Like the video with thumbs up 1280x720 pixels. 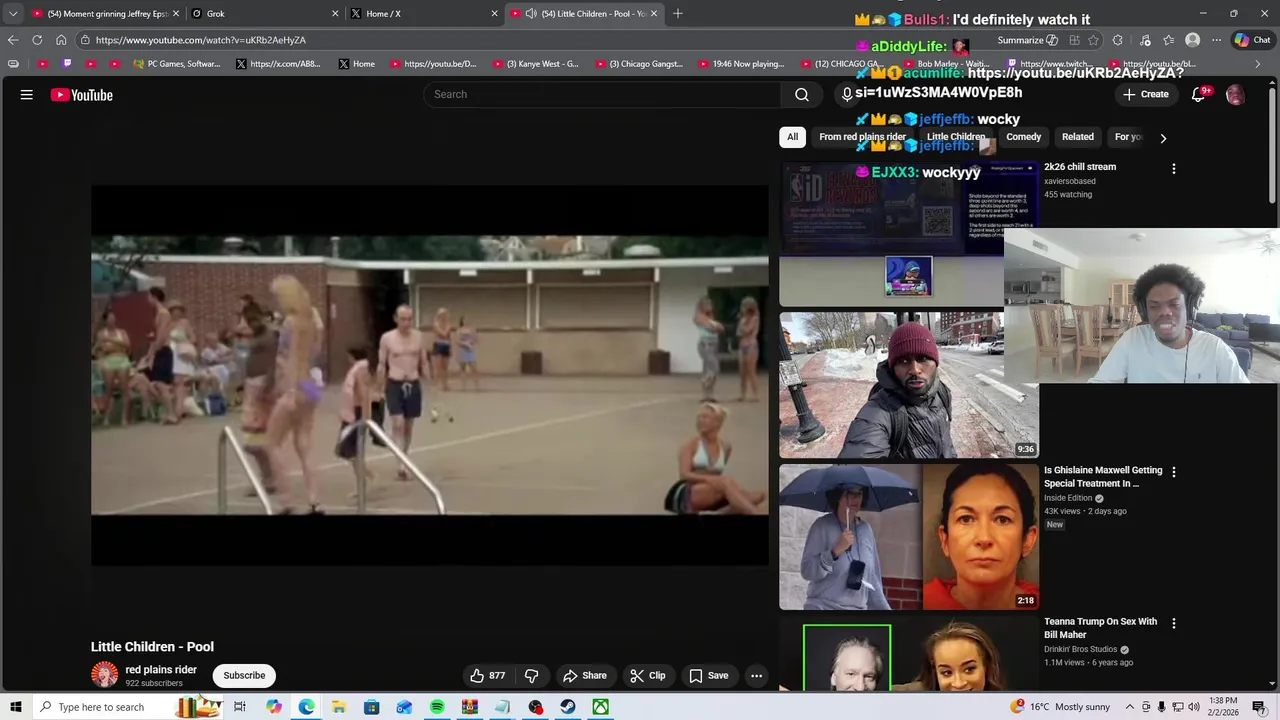tap(487, 676)
